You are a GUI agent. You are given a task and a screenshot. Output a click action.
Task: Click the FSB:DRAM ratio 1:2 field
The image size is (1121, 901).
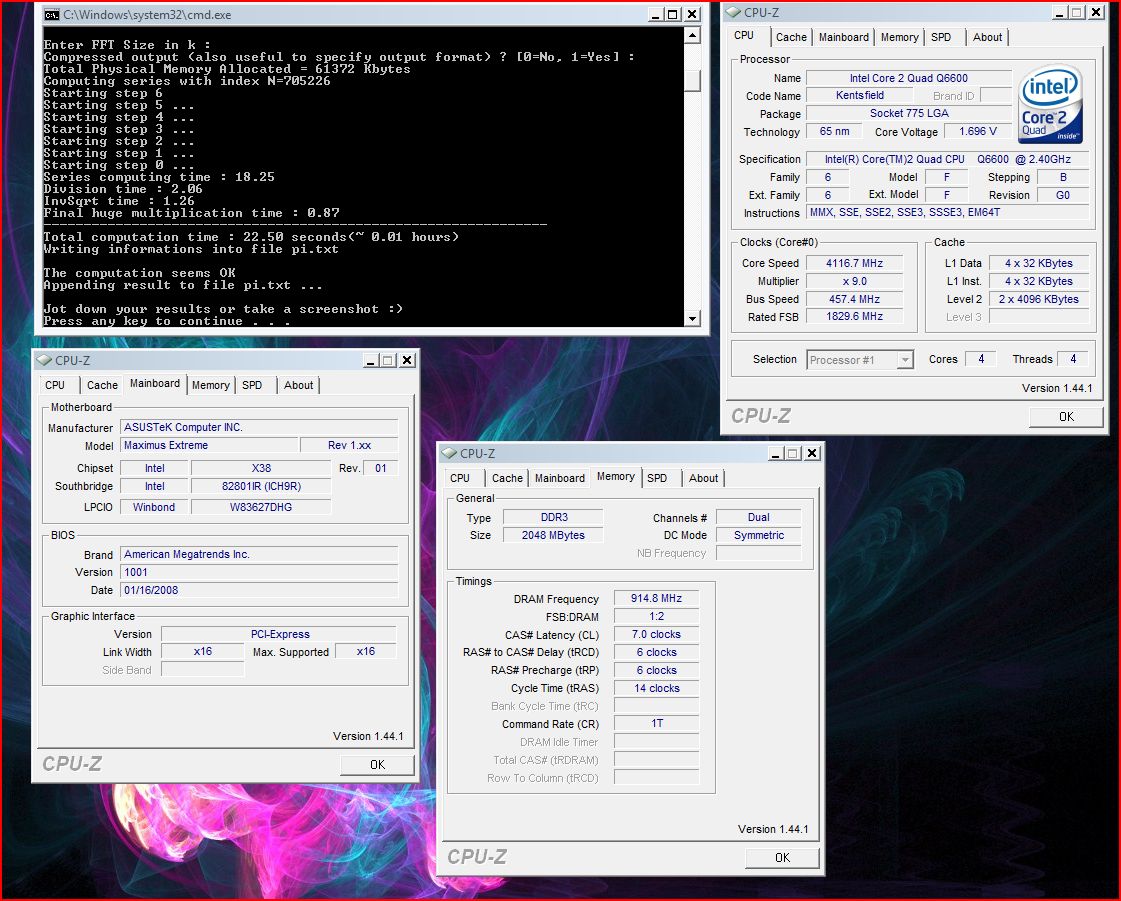pos(656,616)
